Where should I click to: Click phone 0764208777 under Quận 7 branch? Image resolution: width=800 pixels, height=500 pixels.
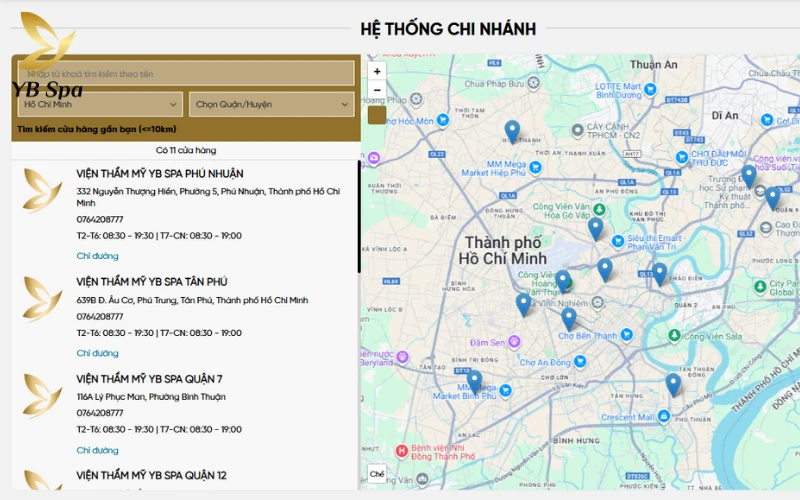pyautogui.click(x=100, y=413)
